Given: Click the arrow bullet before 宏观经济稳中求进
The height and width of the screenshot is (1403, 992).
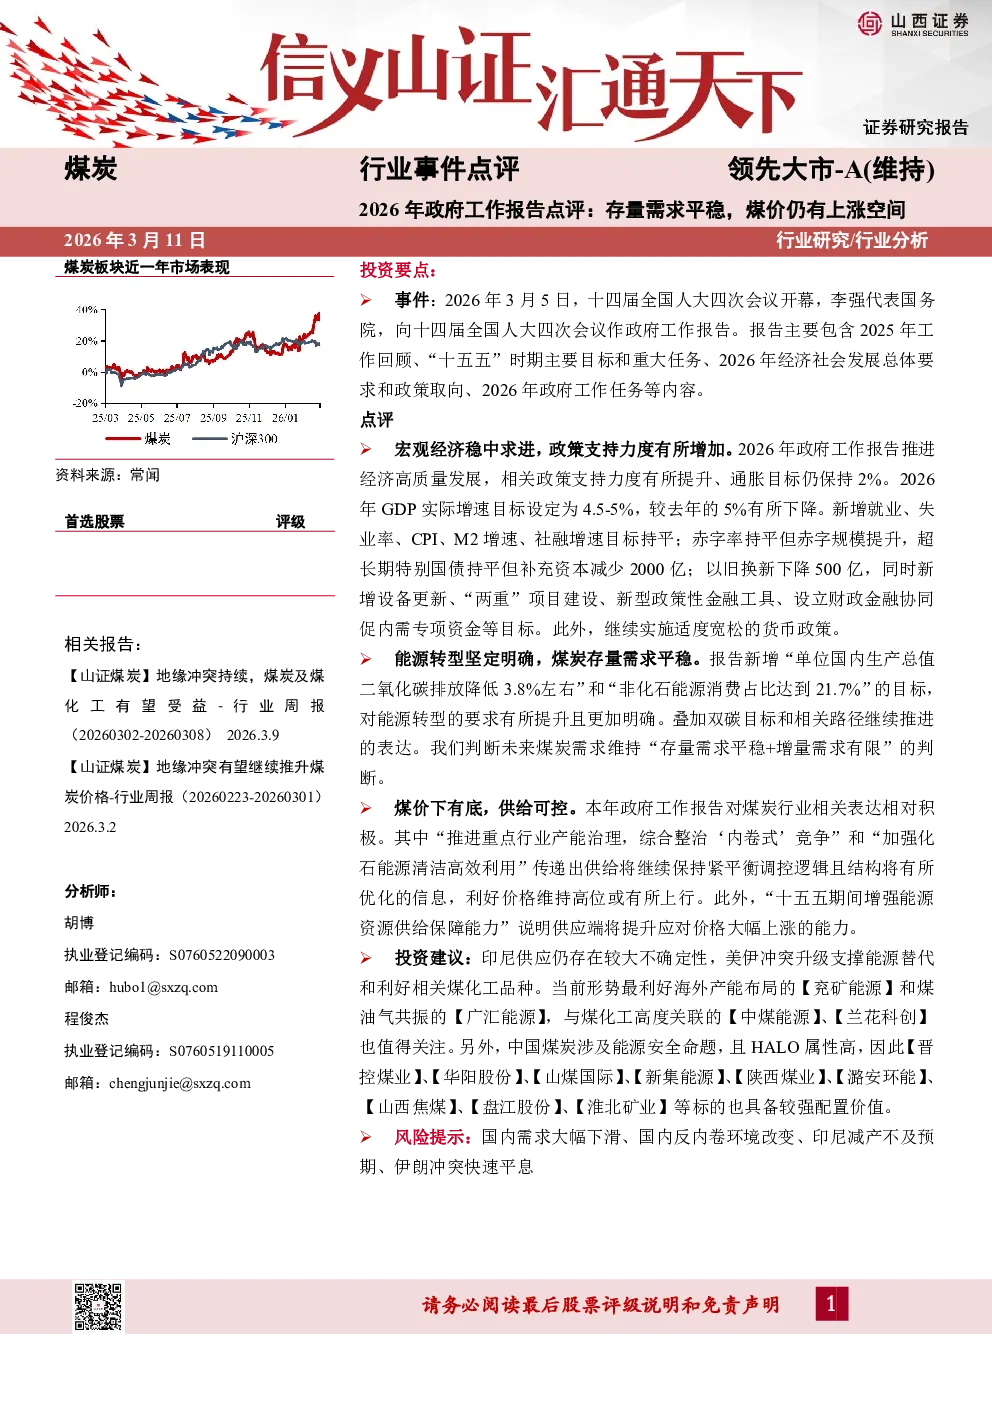Looking at the screenshot, I should click(x=366, y=450).
